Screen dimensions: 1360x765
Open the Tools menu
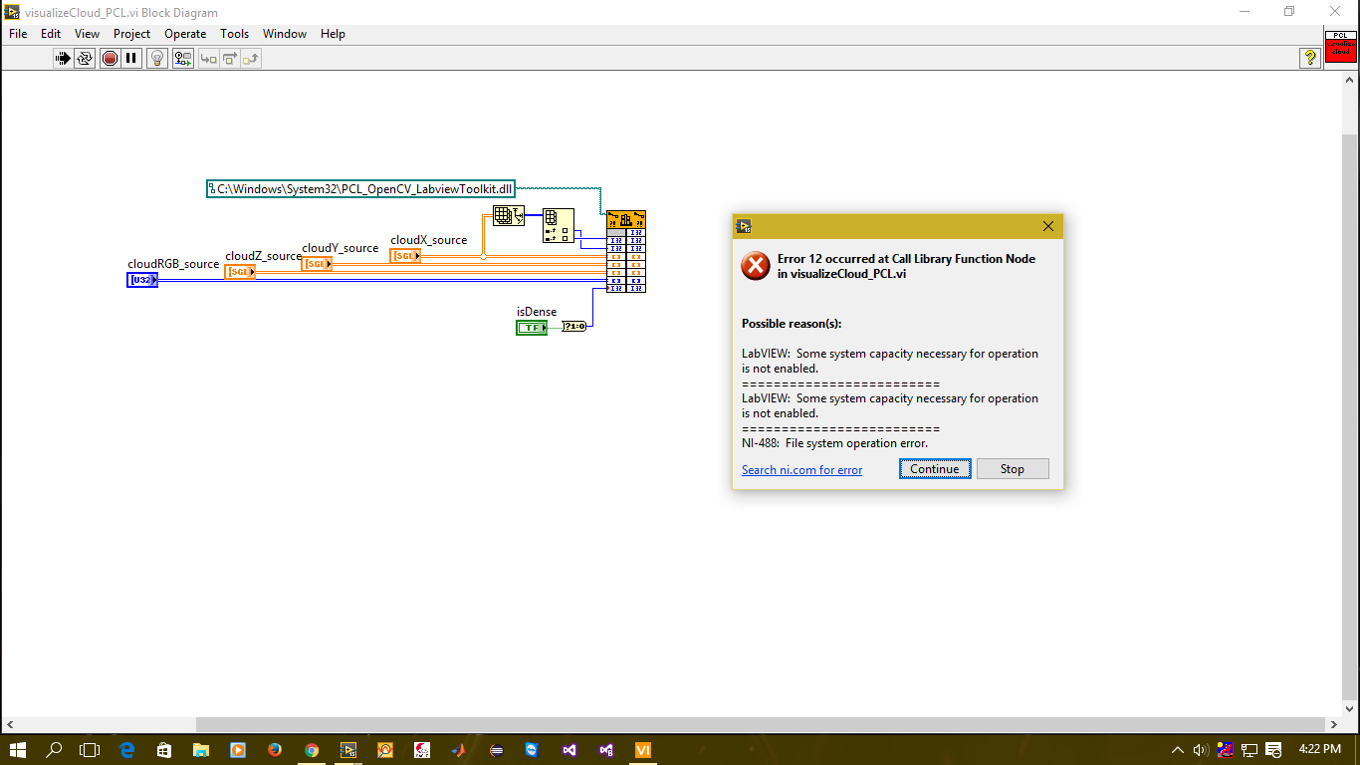click(x=235, y=33)
